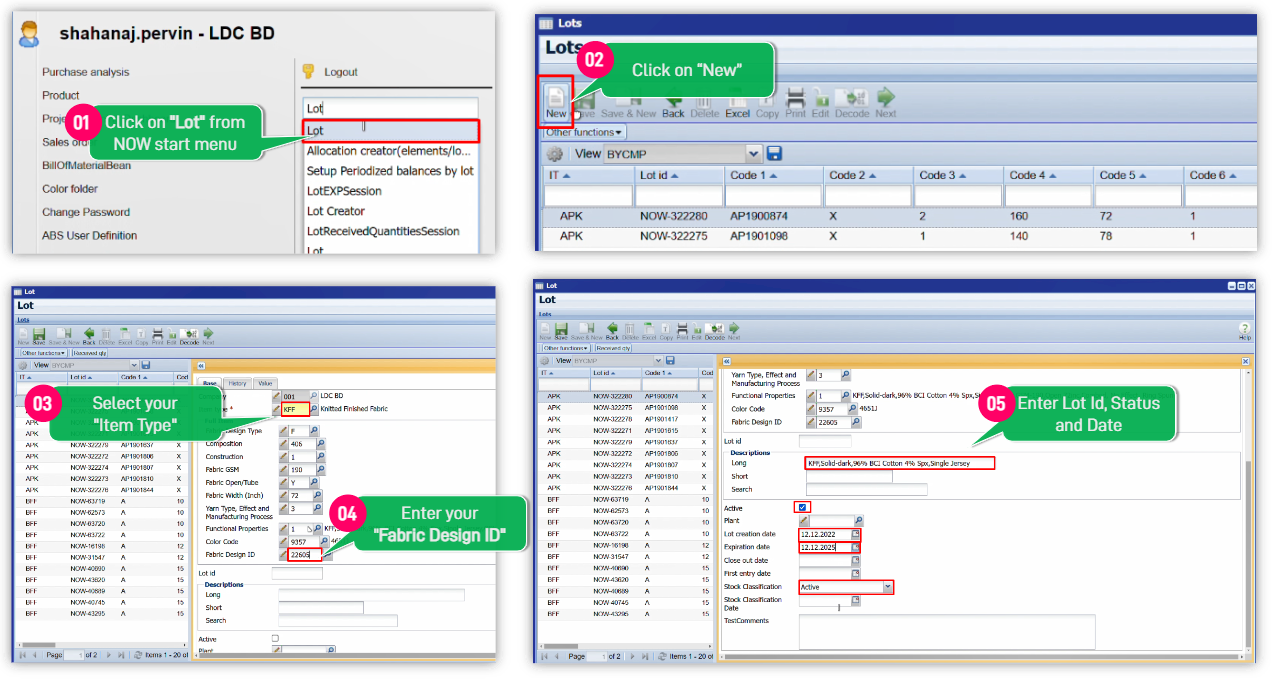Screen dimensions: 1279x682
Task: Click the Help icon in the Lot window
Action: pyautogui.click(x=1244, y=331)
